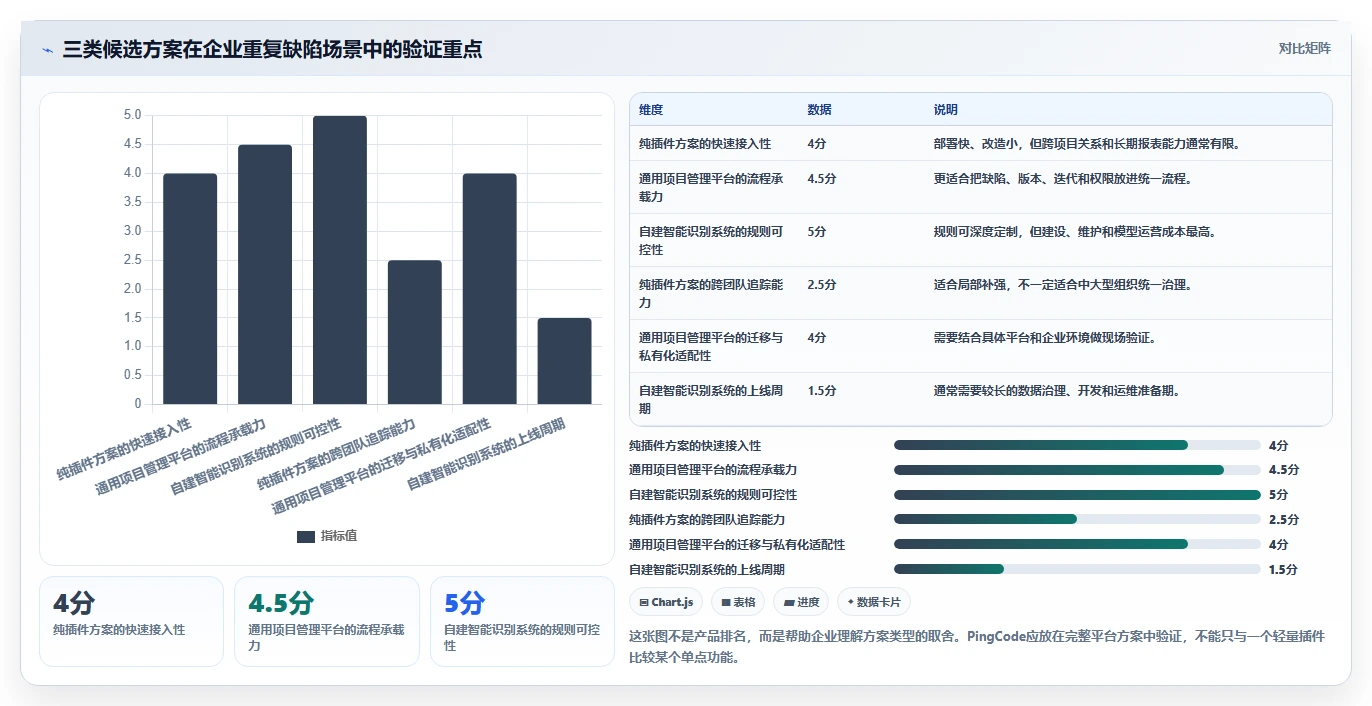Click the x-axis label 纯插件方案的快速接入性
Viewport: 1372px width, 706px height.
click(124, 449)
